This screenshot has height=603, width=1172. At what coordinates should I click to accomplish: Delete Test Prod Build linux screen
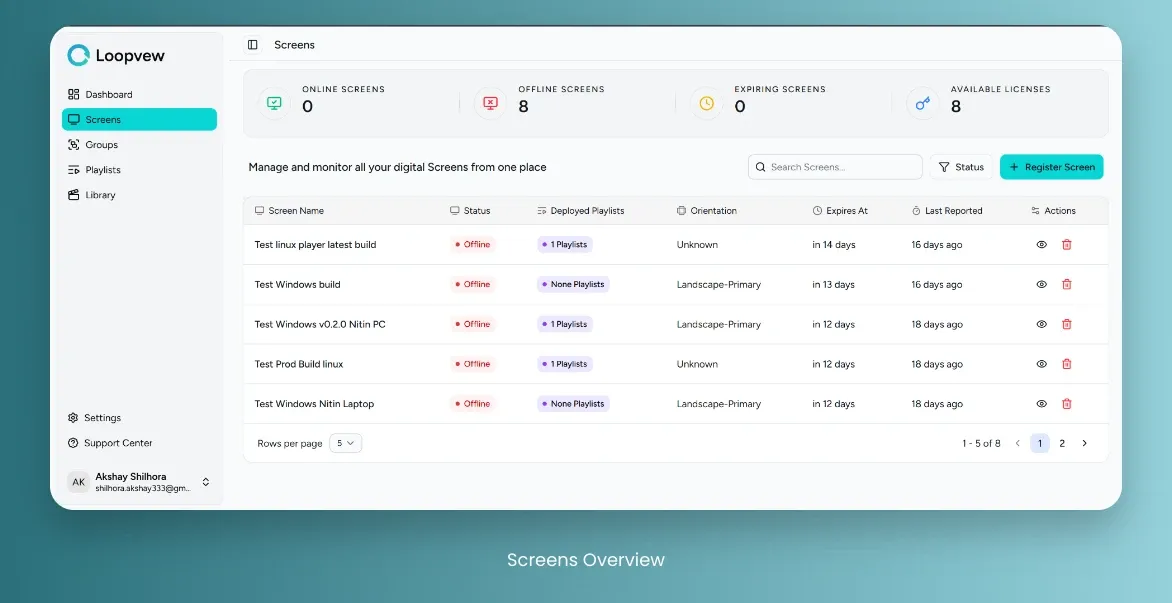(1067, 364)
